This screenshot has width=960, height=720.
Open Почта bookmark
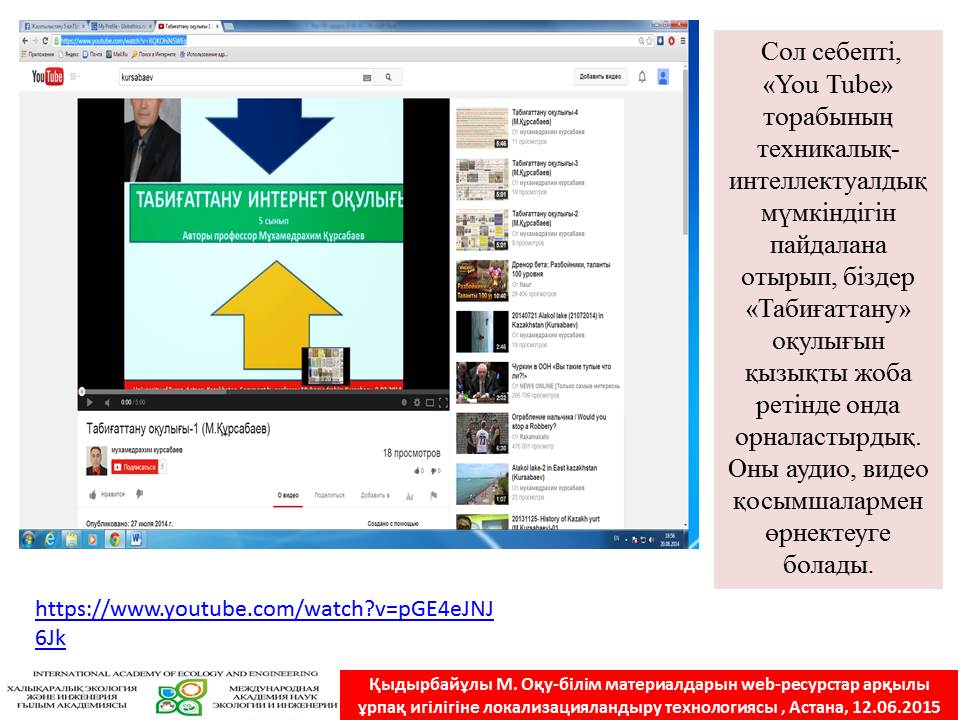[x=92, y=54]
